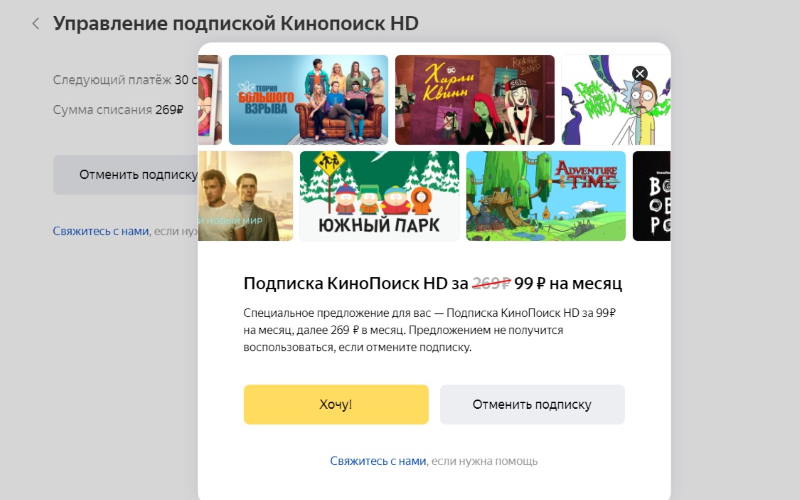800x500 pixels.
Task: Click the yellow Хочу! button
Action: [336, 404]
